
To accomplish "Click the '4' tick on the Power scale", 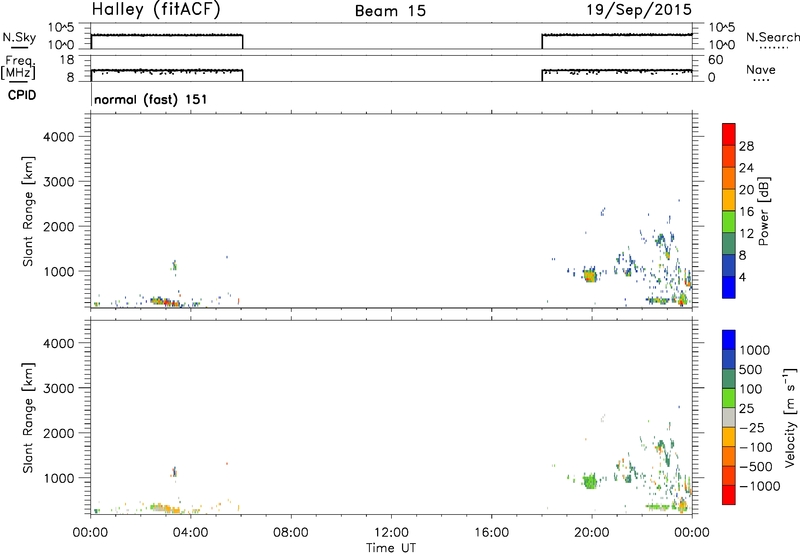I will [x=742, y=277].
